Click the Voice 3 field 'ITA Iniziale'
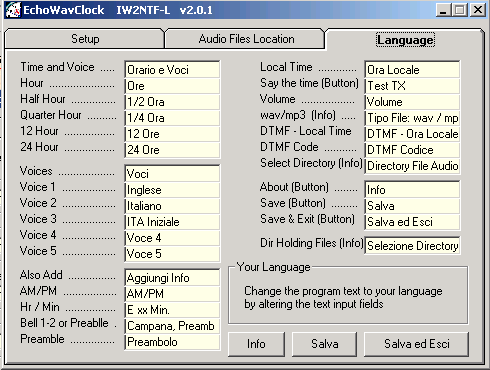490x370 pixels. pyautogui.click(x=172, y=222)
